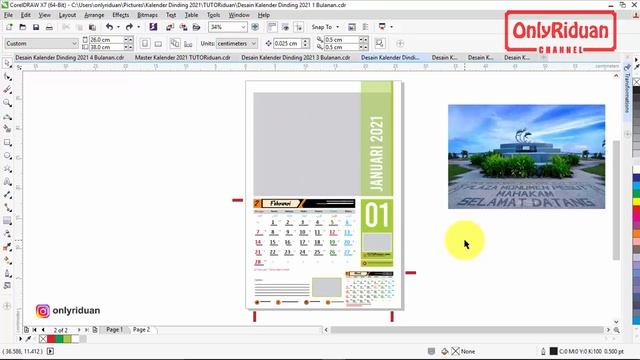Toggle Treat All Objects as Filled button
This screenshot has height=360, width=640.
(380, 43)
